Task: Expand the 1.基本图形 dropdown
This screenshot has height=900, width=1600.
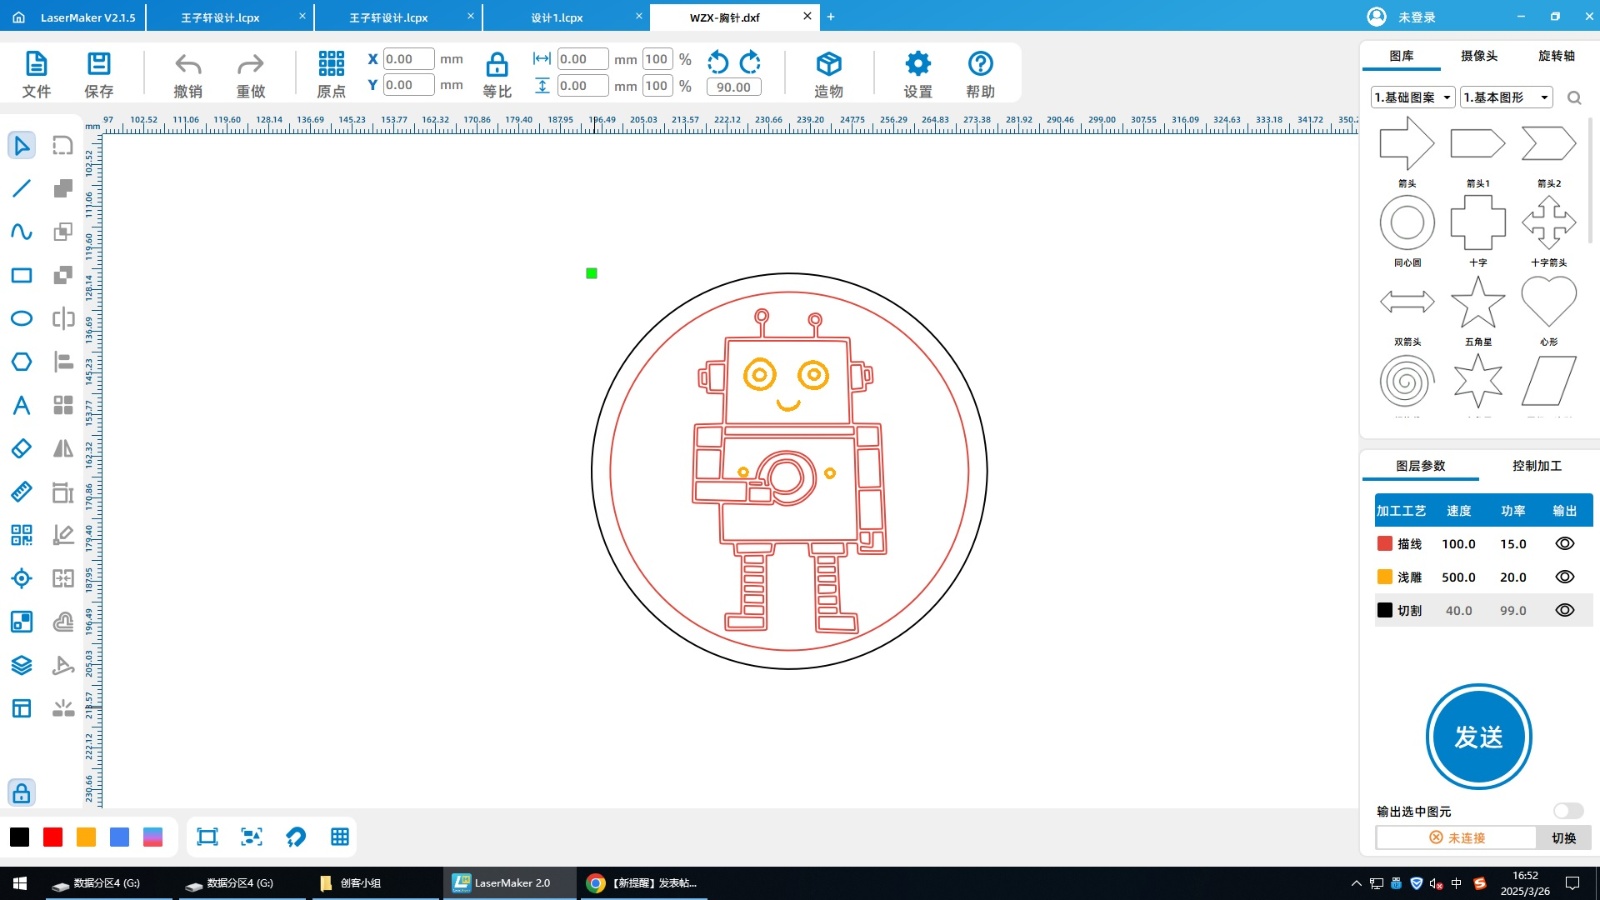Action: coord(1506,97)
